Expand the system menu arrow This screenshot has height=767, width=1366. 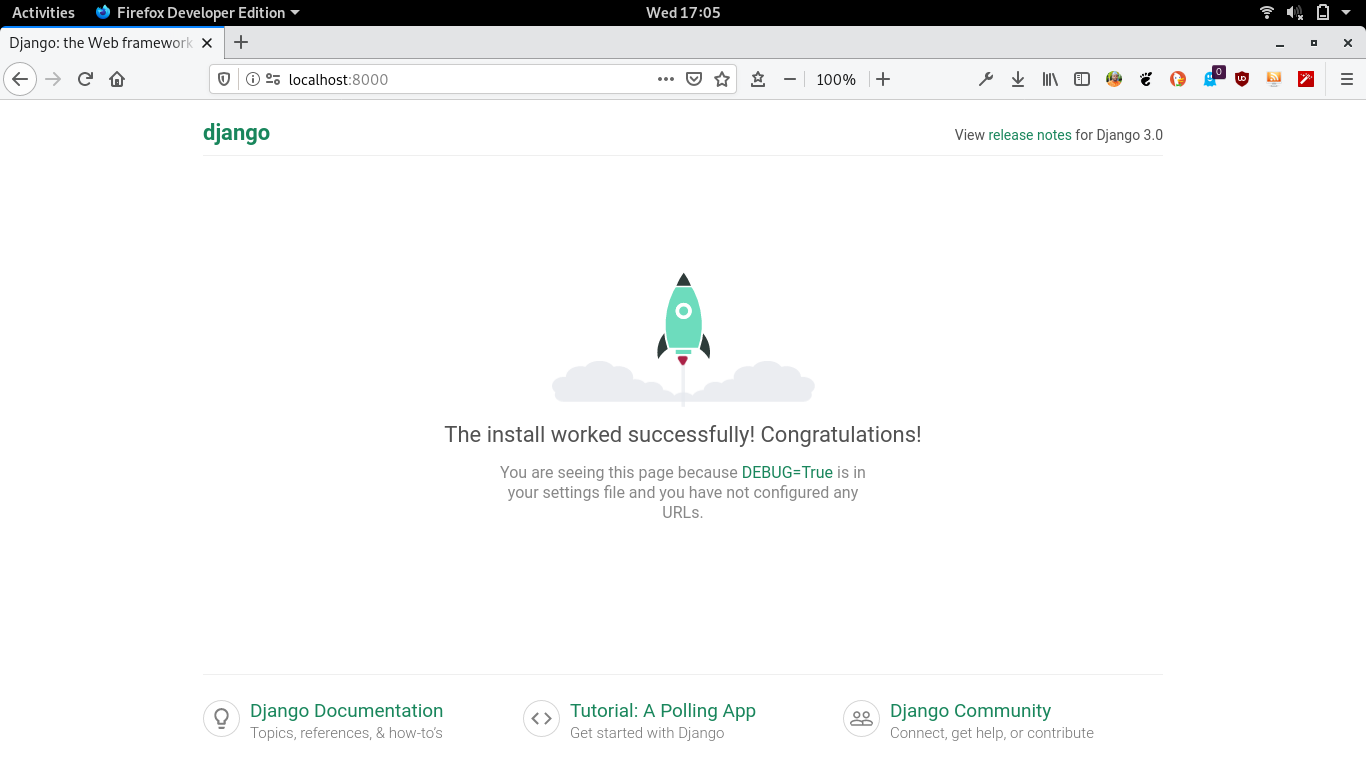1347,13
